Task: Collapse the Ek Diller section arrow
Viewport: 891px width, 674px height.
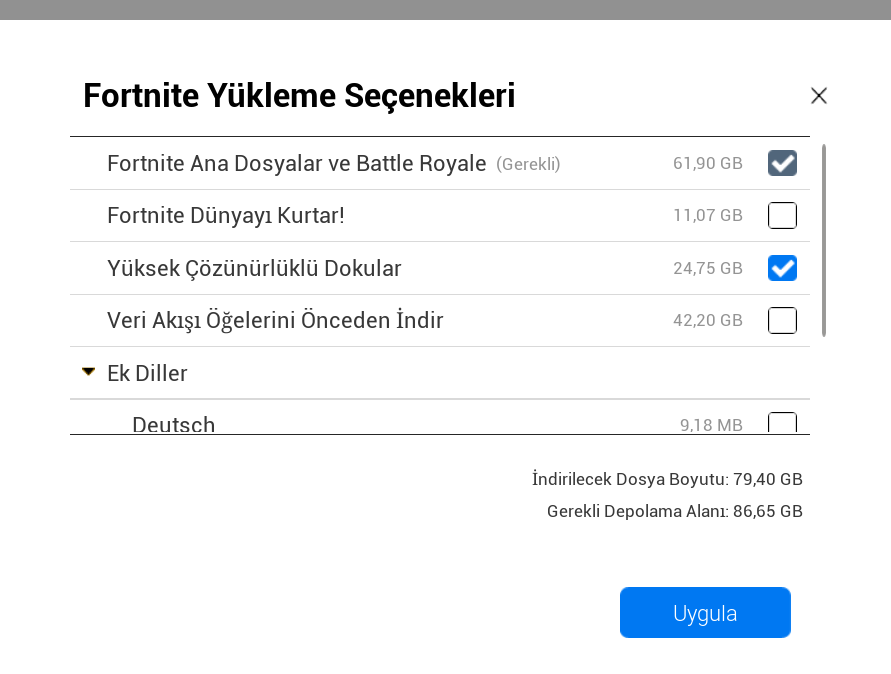Action: tap(89, 372)
